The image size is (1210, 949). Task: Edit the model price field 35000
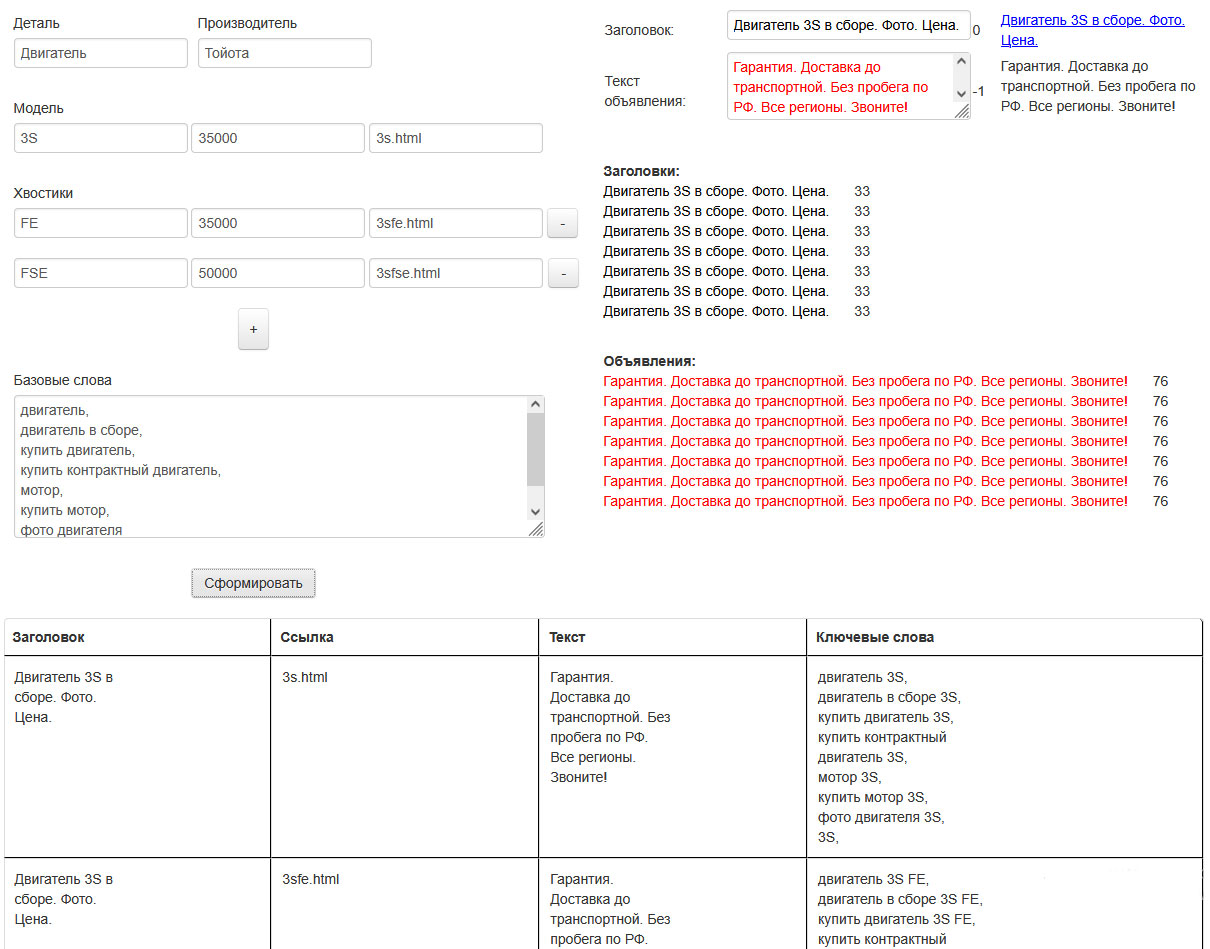[x=277, y=138]
